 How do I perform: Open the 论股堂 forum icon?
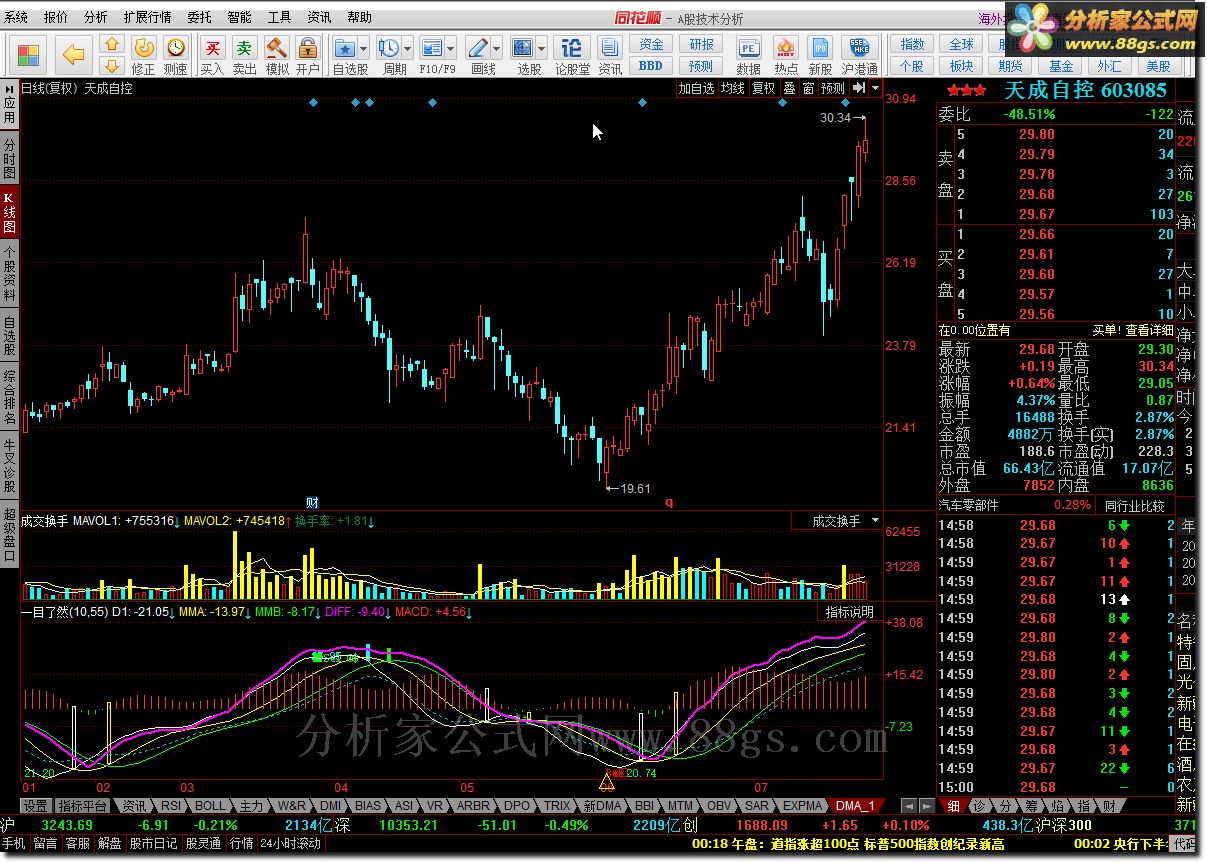(572, 56)
